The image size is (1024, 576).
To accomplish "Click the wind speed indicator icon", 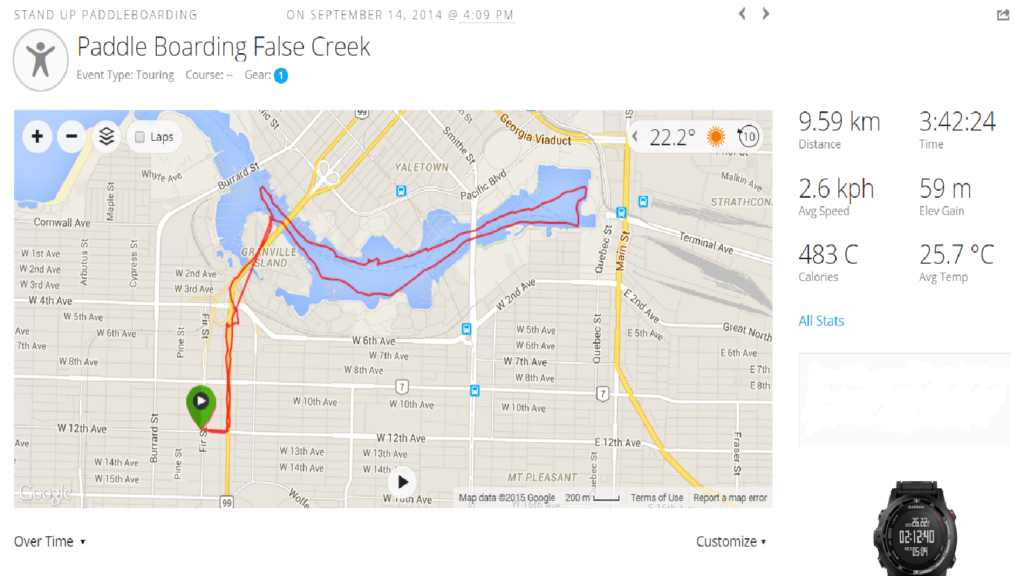I will 746,137.
